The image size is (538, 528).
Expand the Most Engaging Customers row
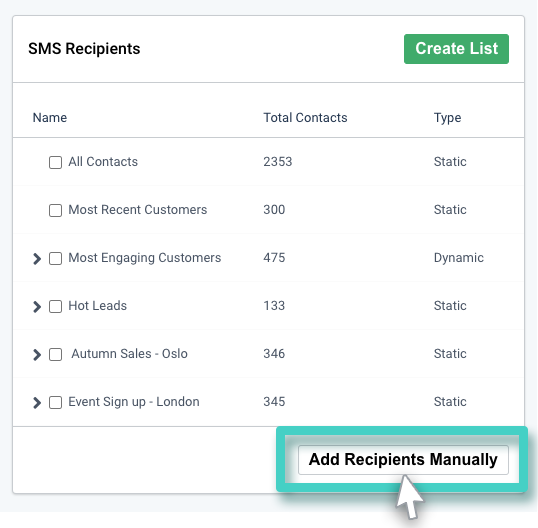(37, 259)
